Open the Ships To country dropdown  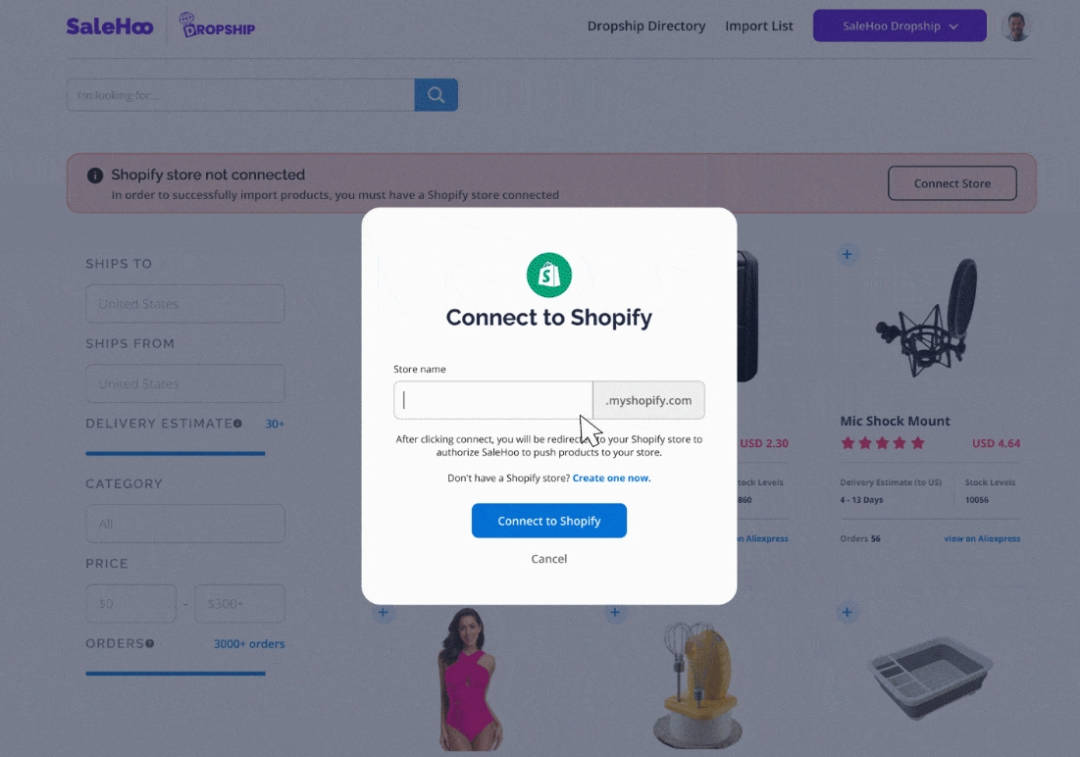pyautogui.click(x=185, y=304)
